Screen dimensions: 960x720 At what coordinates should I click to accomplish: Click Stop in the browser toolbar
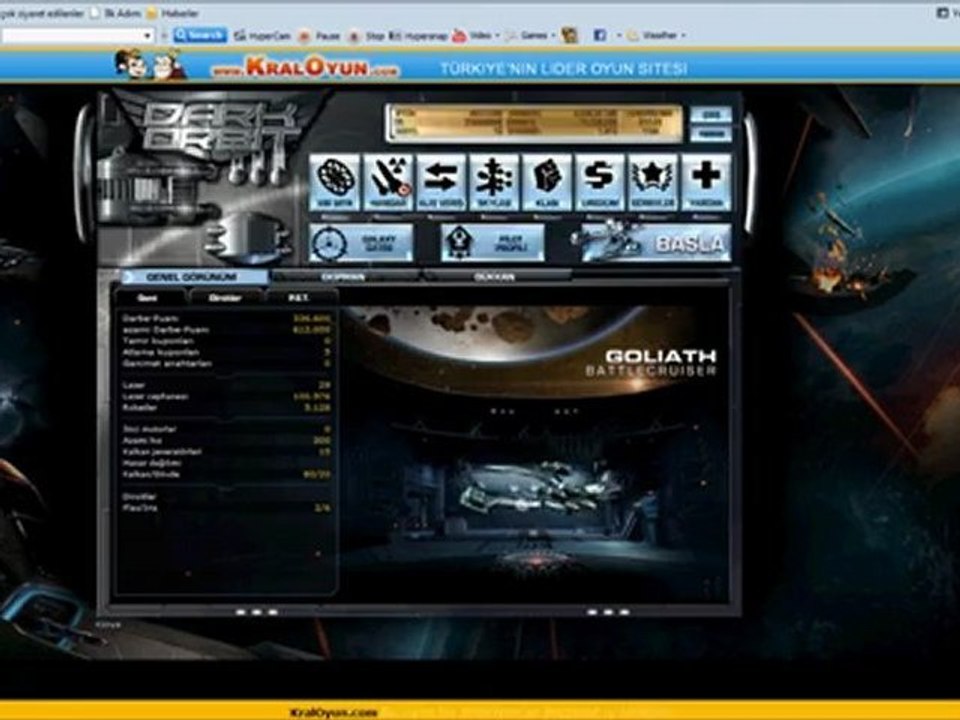(x=366, y=36)
